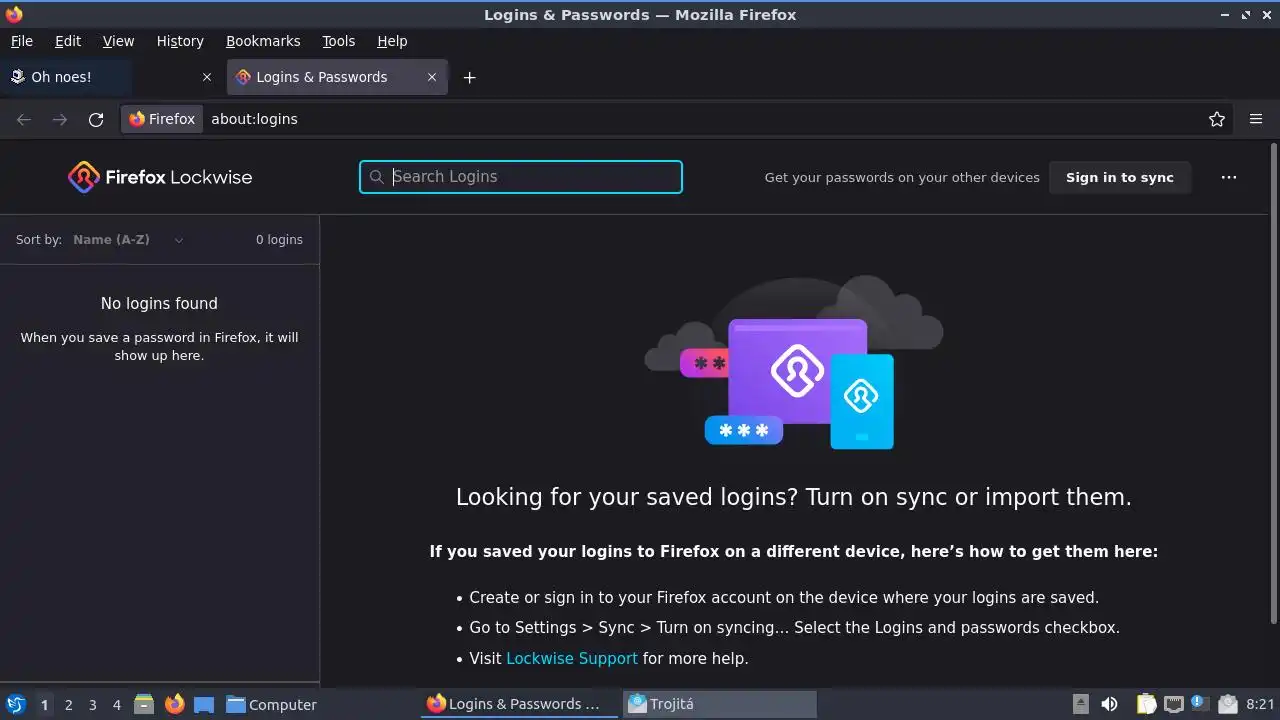This screenshot has width=1280, height=720.
Task: Close the Logins & Passwords tab
Action: 432,77
